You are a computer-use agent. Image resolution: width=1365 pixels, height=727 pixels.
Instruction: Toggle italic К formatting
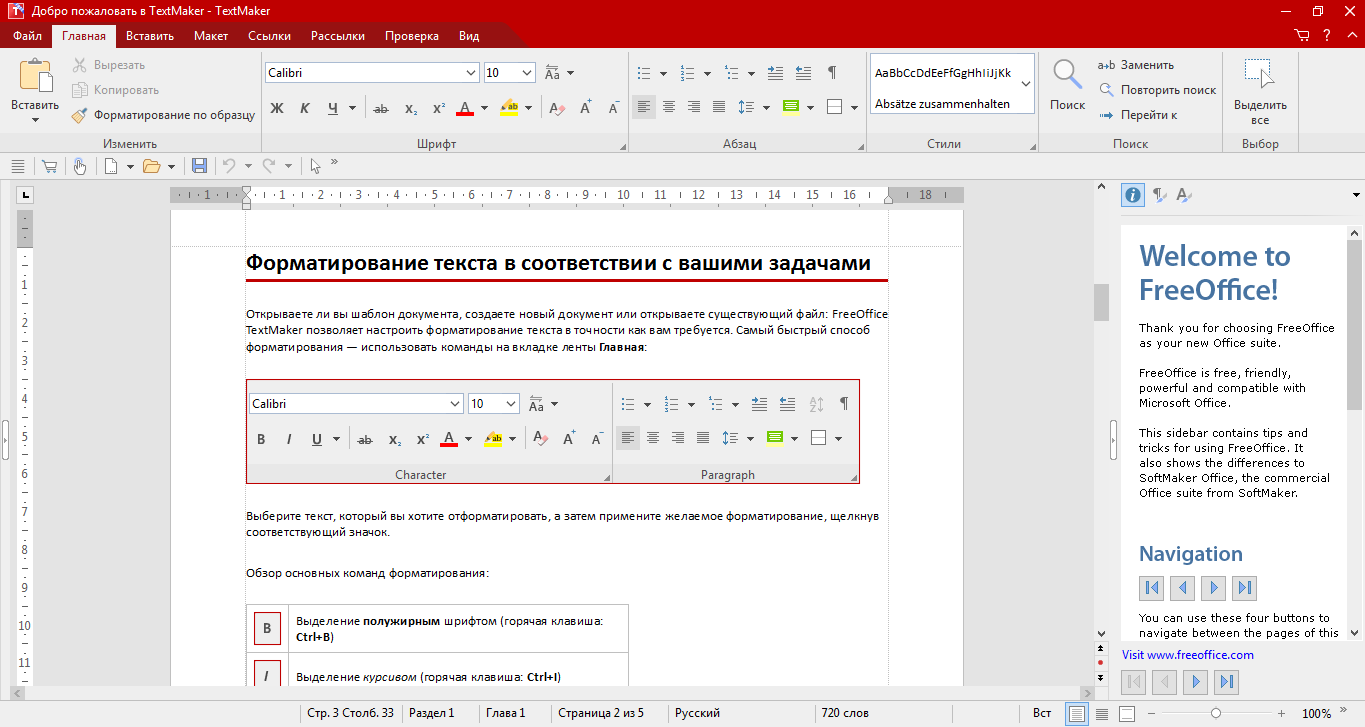tap(305, 108)
